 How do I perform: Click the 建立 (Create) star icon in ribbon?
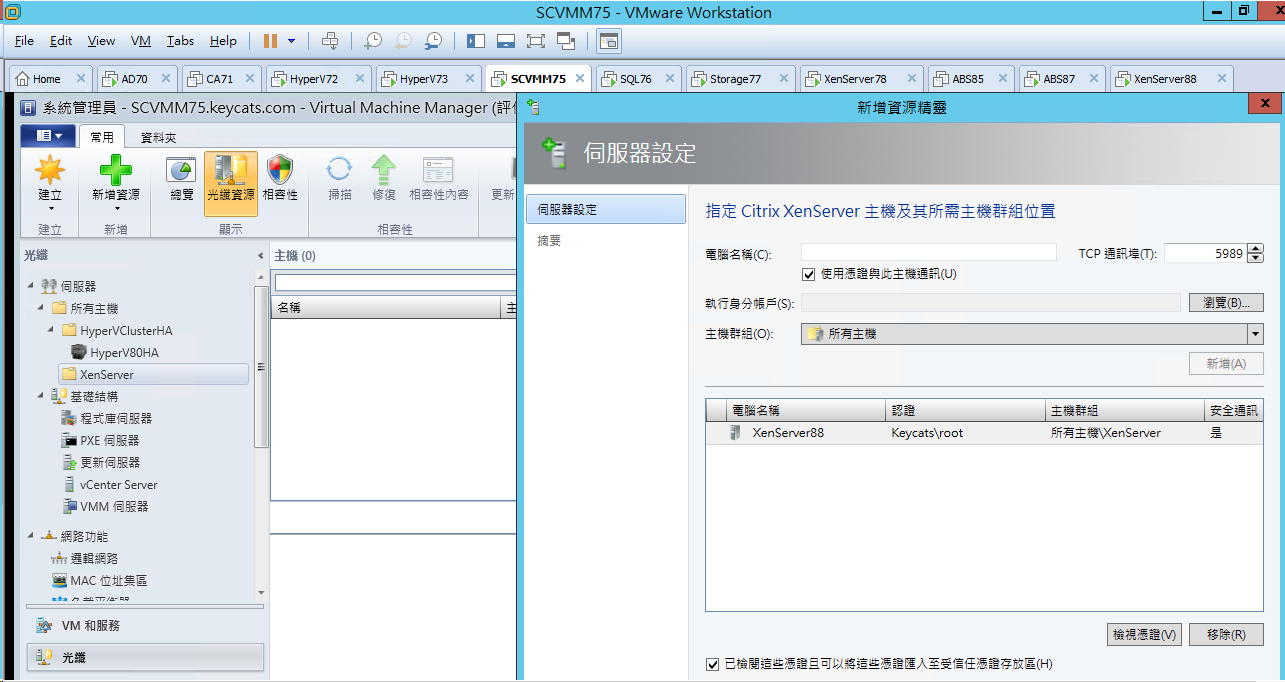tap(50, 171)
